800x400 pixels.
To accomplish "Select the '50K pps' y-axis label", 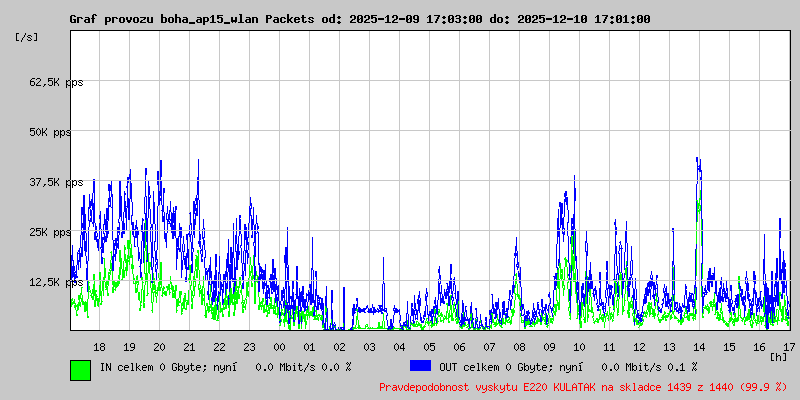I will pos(50,132).
